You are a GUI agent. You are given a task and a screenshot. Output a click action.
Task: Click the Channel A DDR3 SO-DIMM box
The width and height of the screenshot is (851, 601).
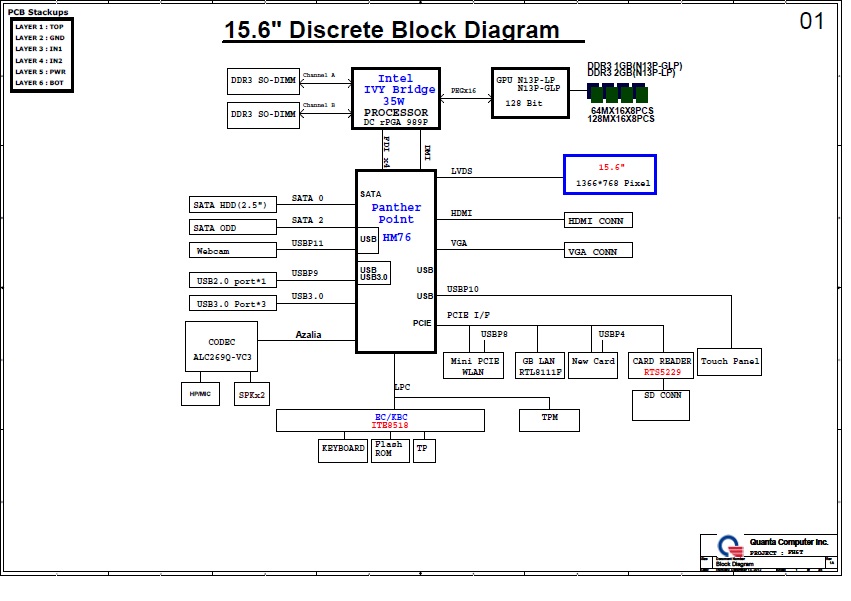[263, 81]
